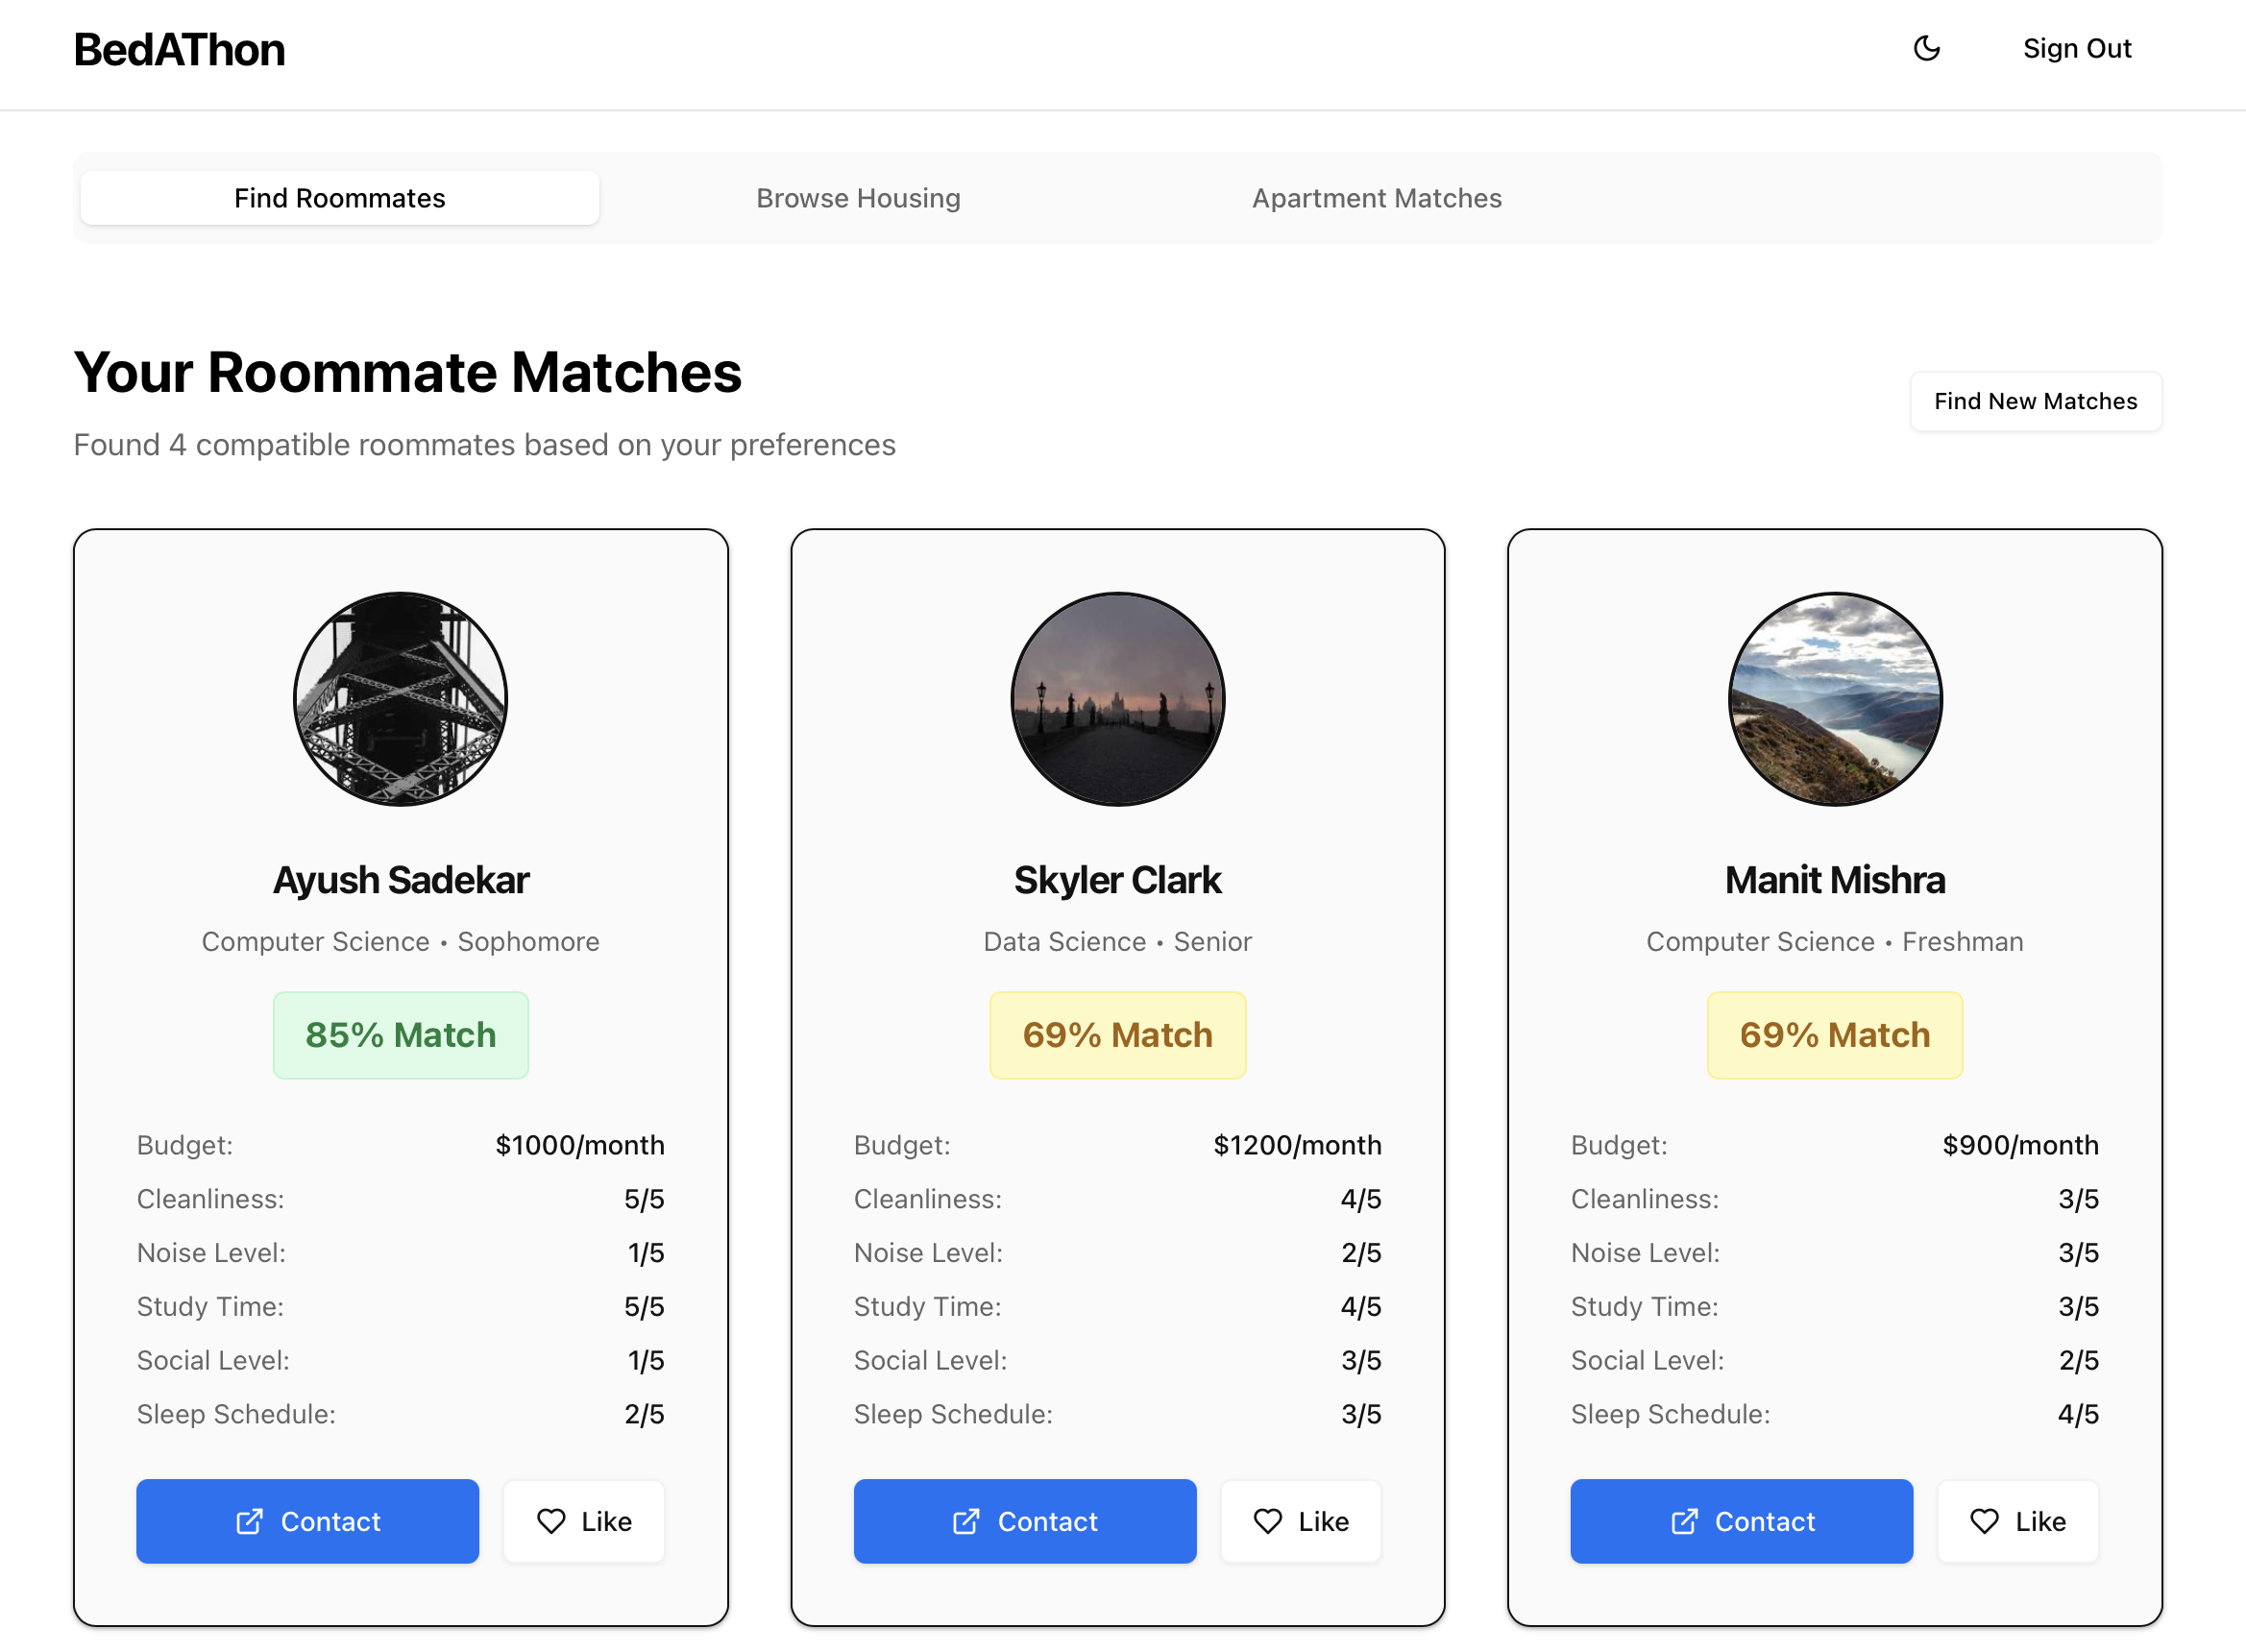Click Ayush Sadekar's profile picture
The image size is (2246, 1652).
400,699
